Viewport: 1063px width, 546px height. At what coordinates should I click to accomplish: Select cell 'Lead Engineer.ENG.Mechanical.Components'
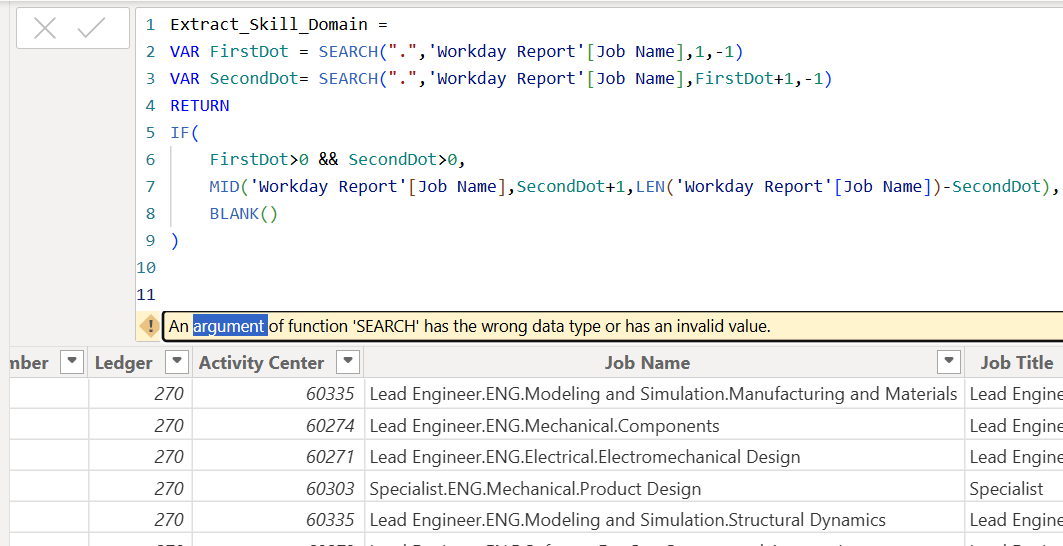point(664,426)
